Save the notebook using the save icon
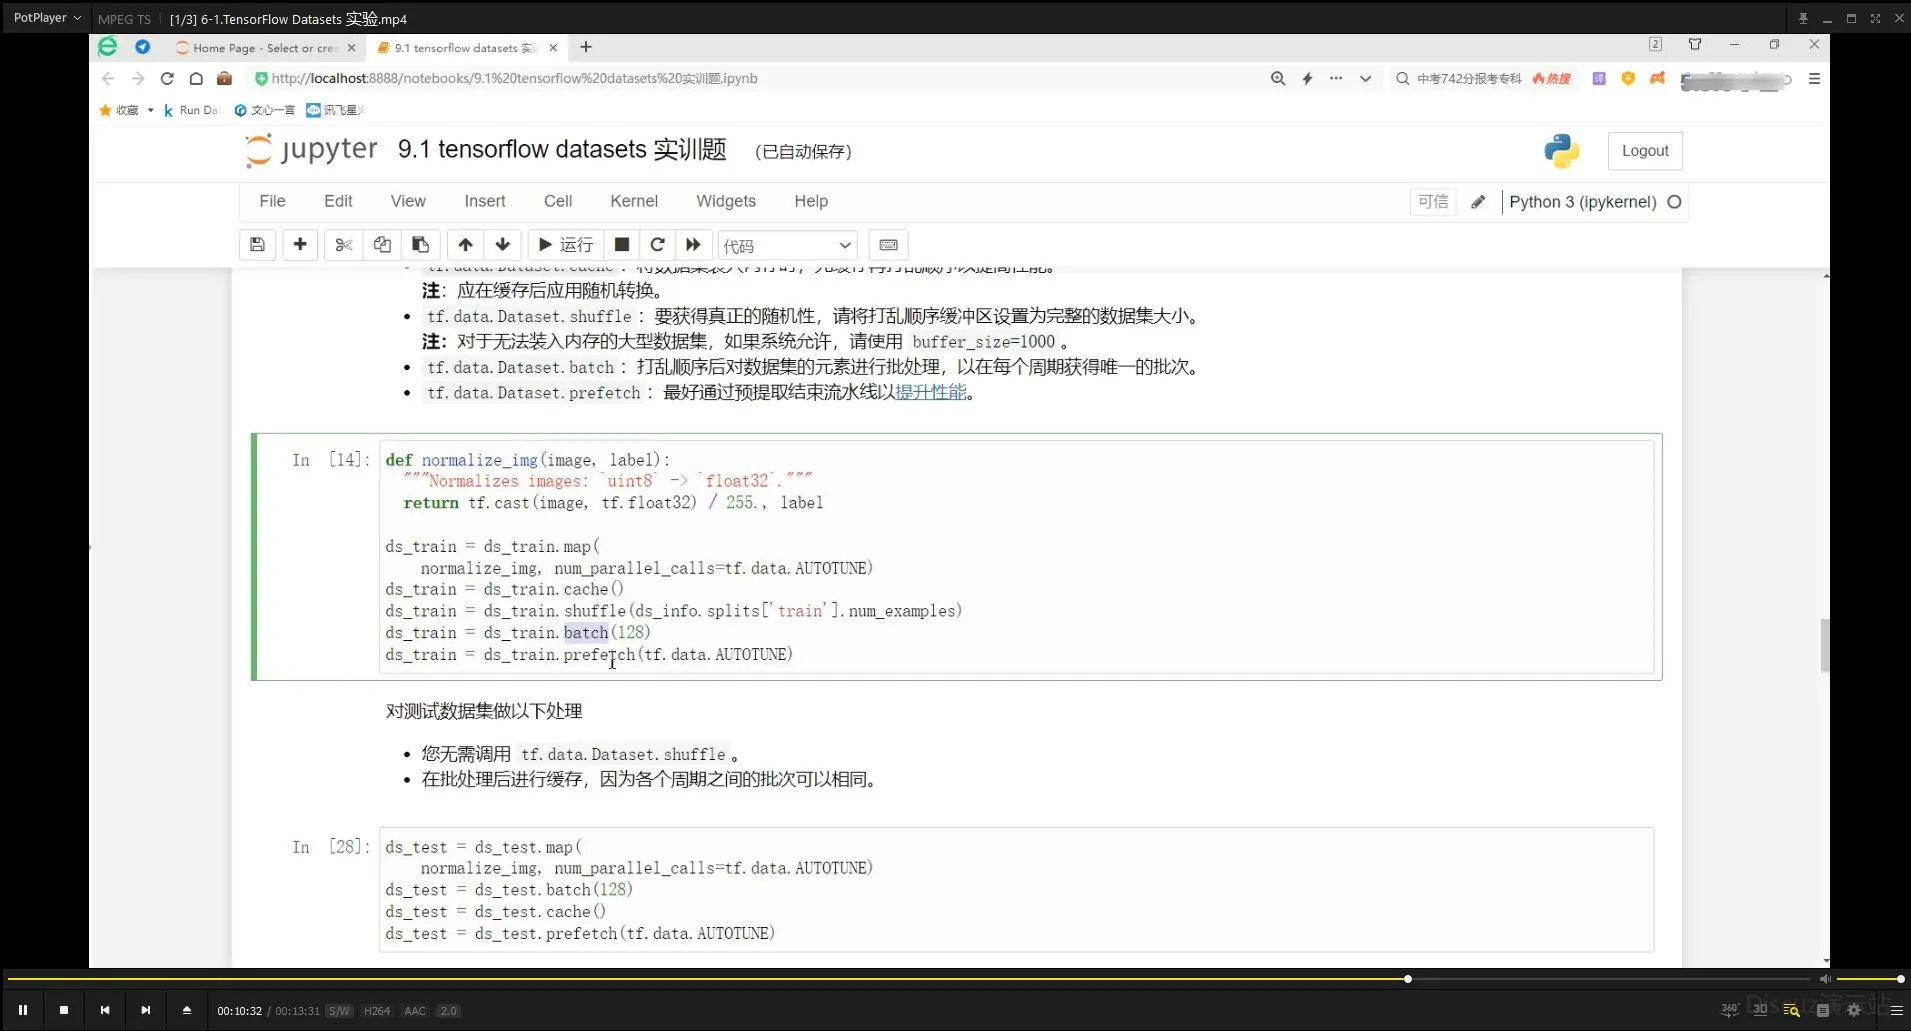The width and height of the screenshot is (1911, 1031). [x=257, y=245]
